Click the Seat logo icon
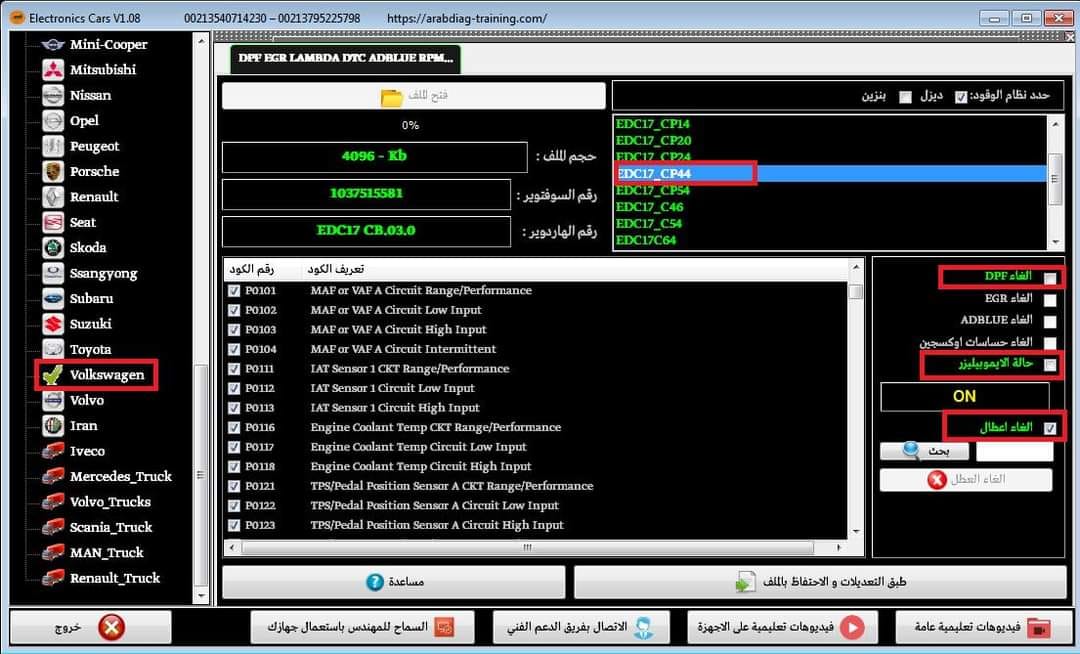Image resolution: width=1080 pixels, height=654 pixels. pos(53,222)
